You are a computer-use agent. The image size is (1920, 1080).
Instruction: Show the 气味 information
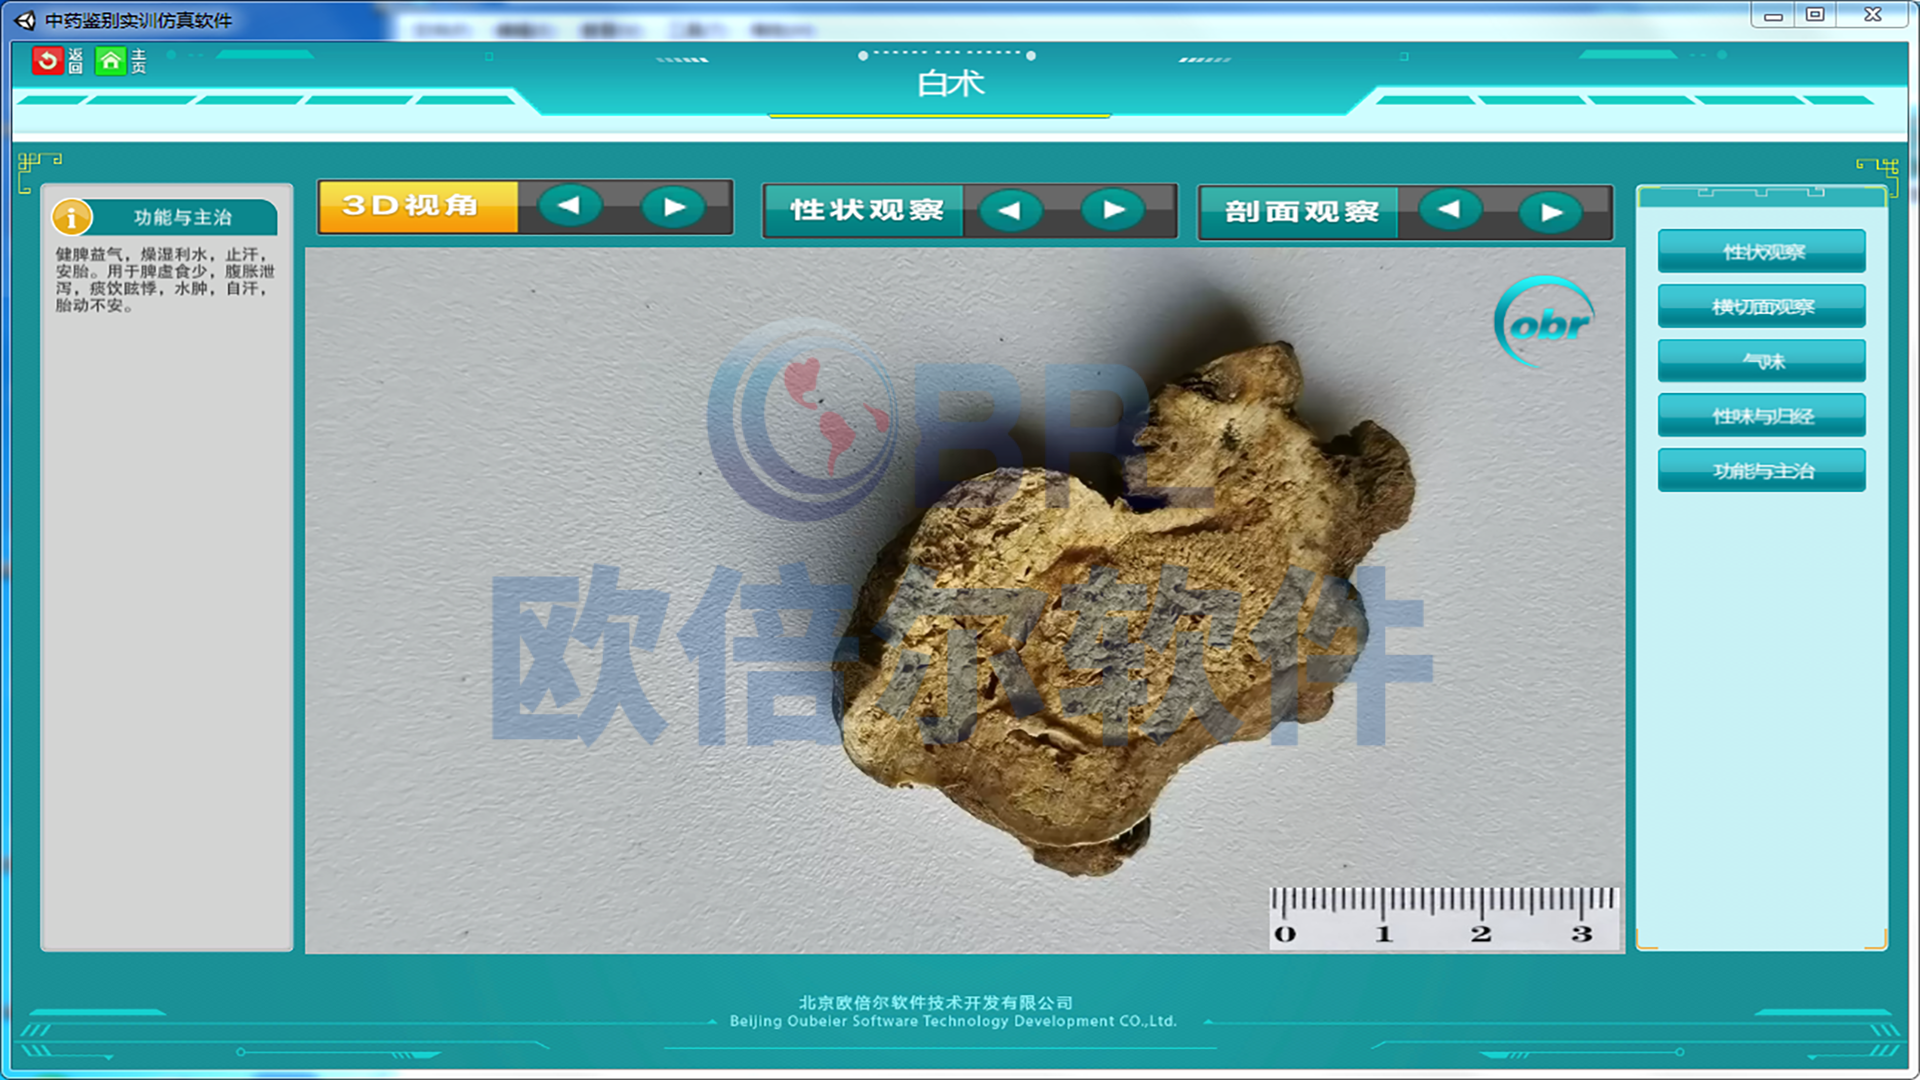(x=1761, y=361)
